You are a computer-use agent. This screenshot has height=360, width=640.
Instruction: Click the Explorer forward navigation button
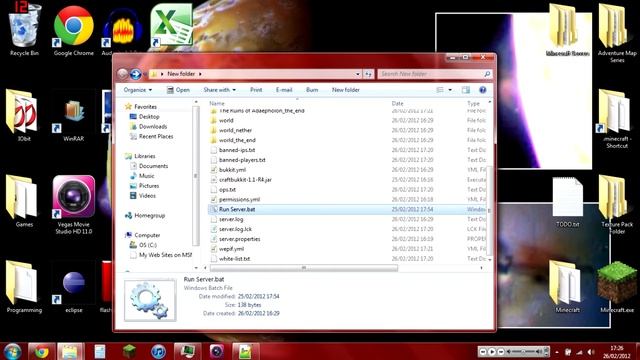(136, 74)
